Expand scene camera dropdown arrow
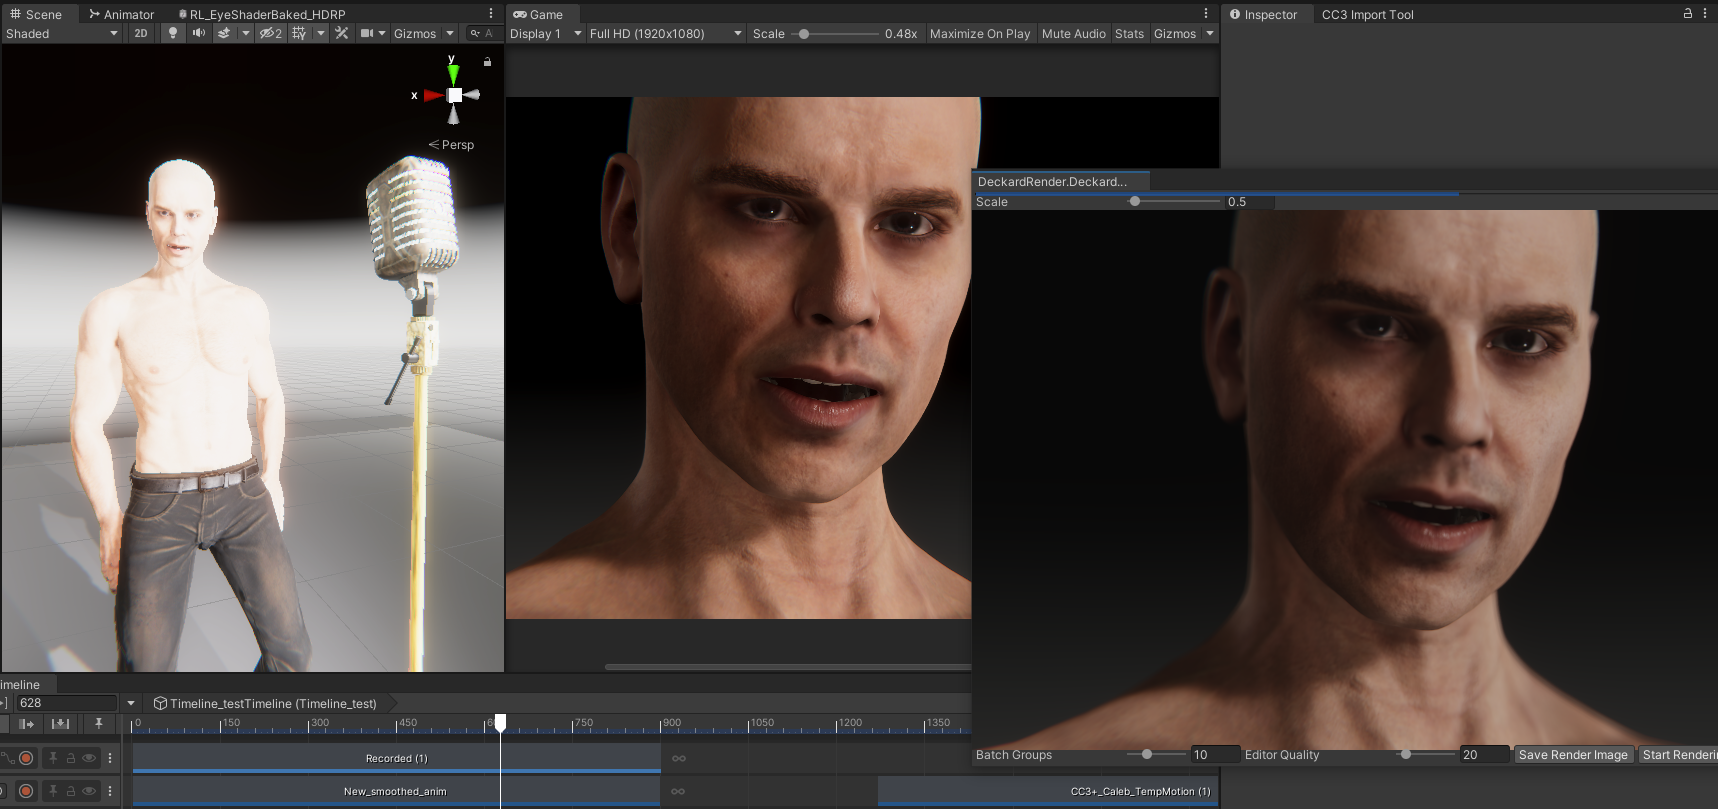This screenshot has height=809, width=1718. (381, 33)
